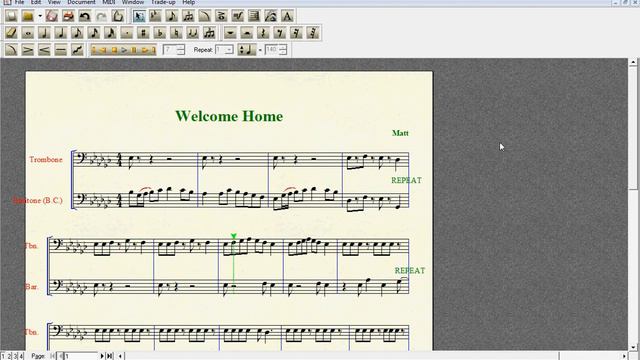The image size is (640, 360).
Task: Open the Window menu
Action: (x=133, y=2)
